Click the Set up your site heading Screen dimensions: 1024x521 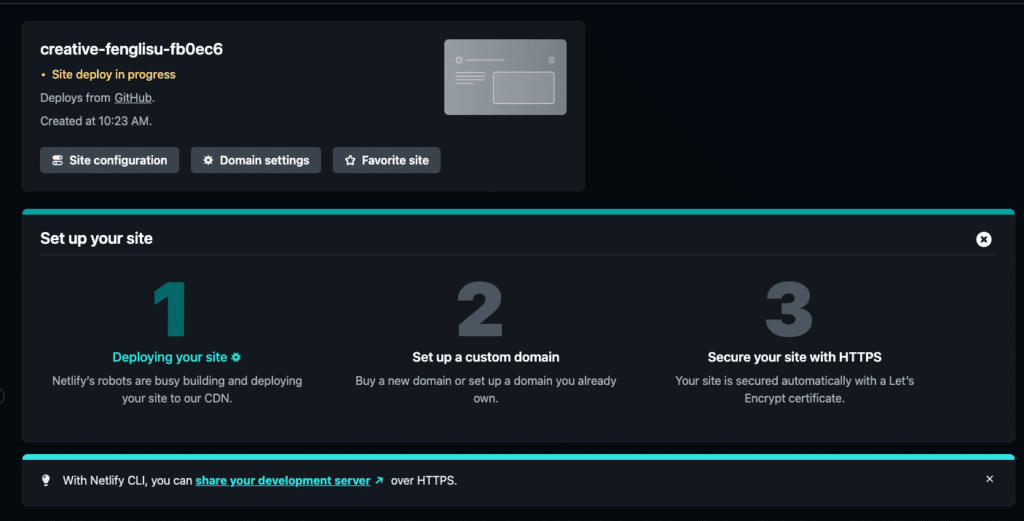click(97, 238)
